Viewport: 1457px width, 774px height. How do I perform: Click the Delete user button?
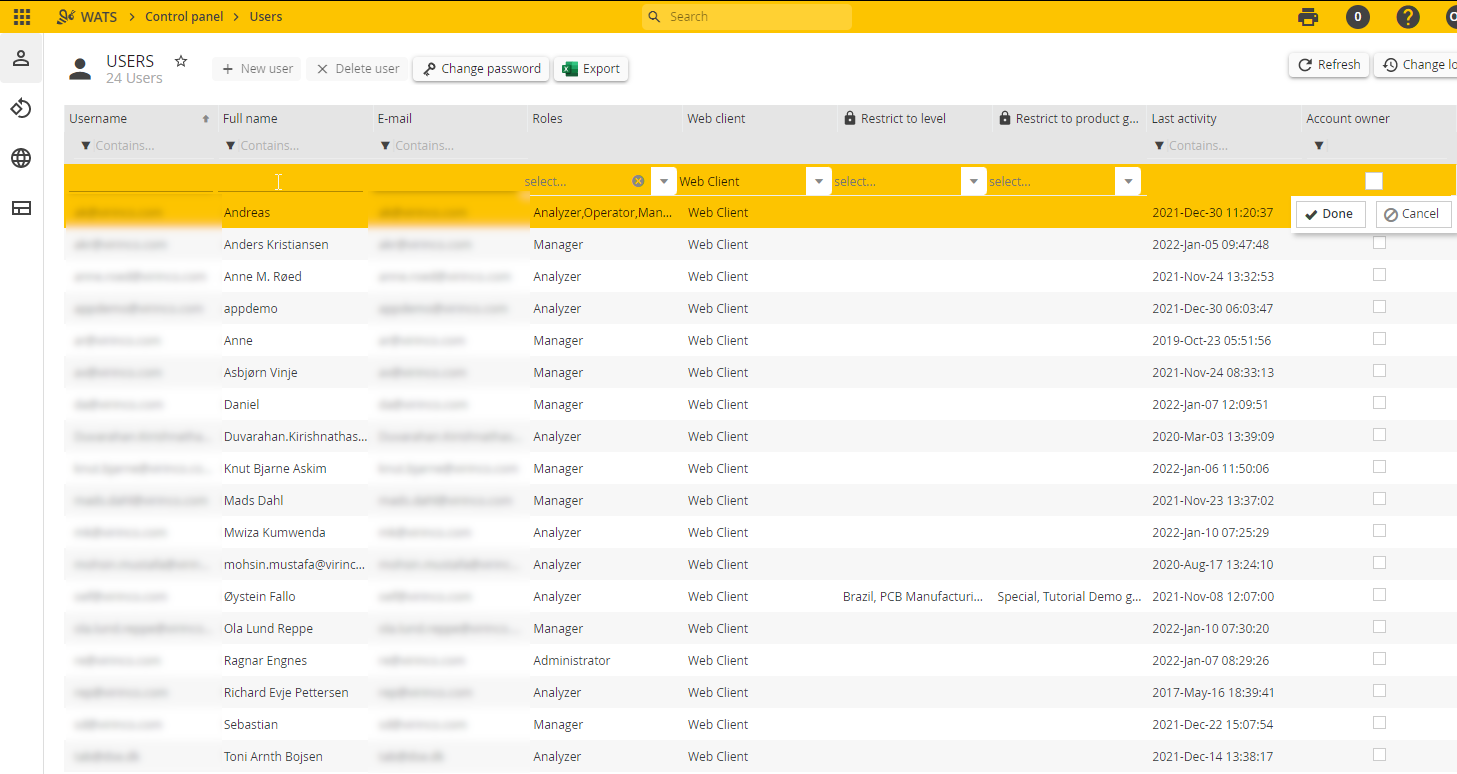click(x=357, y=69)
